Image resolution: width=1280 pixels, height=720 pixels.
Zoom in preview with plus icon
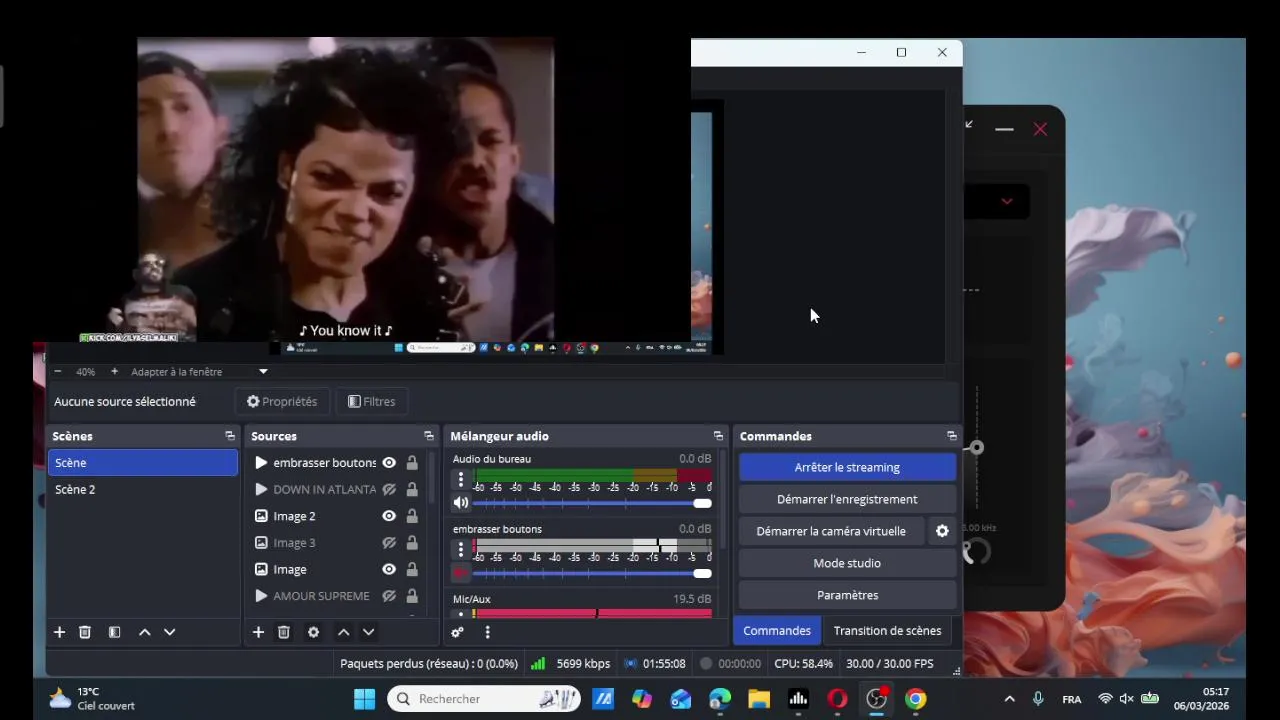coord(114,371)
